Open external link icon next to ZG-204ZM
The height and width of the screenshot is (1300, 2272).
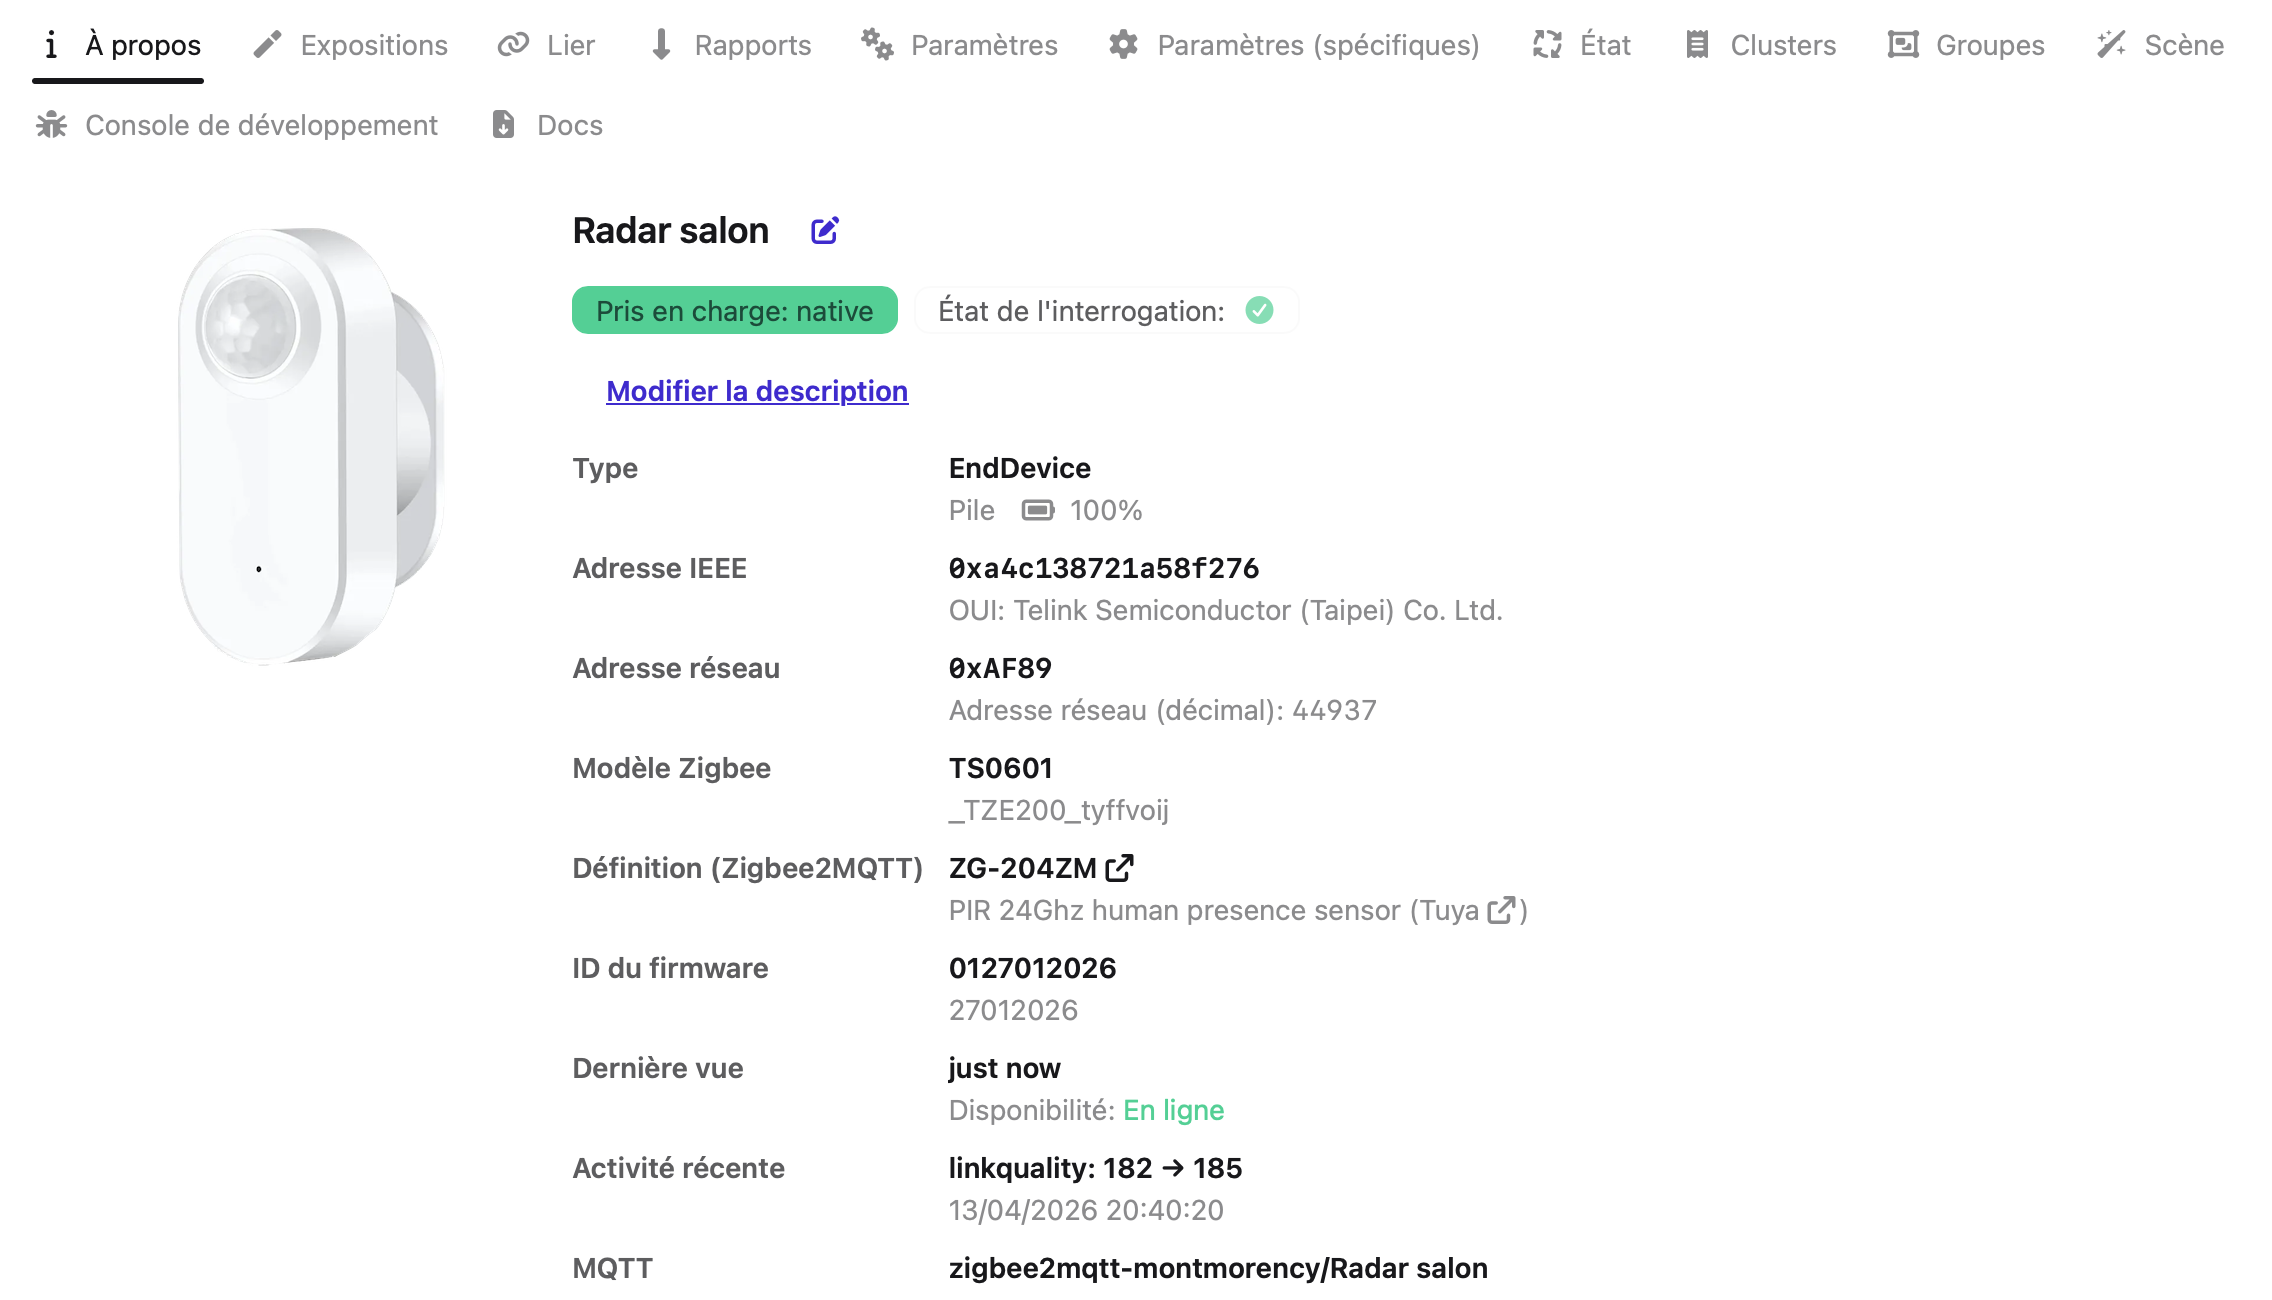(1119, 868)
